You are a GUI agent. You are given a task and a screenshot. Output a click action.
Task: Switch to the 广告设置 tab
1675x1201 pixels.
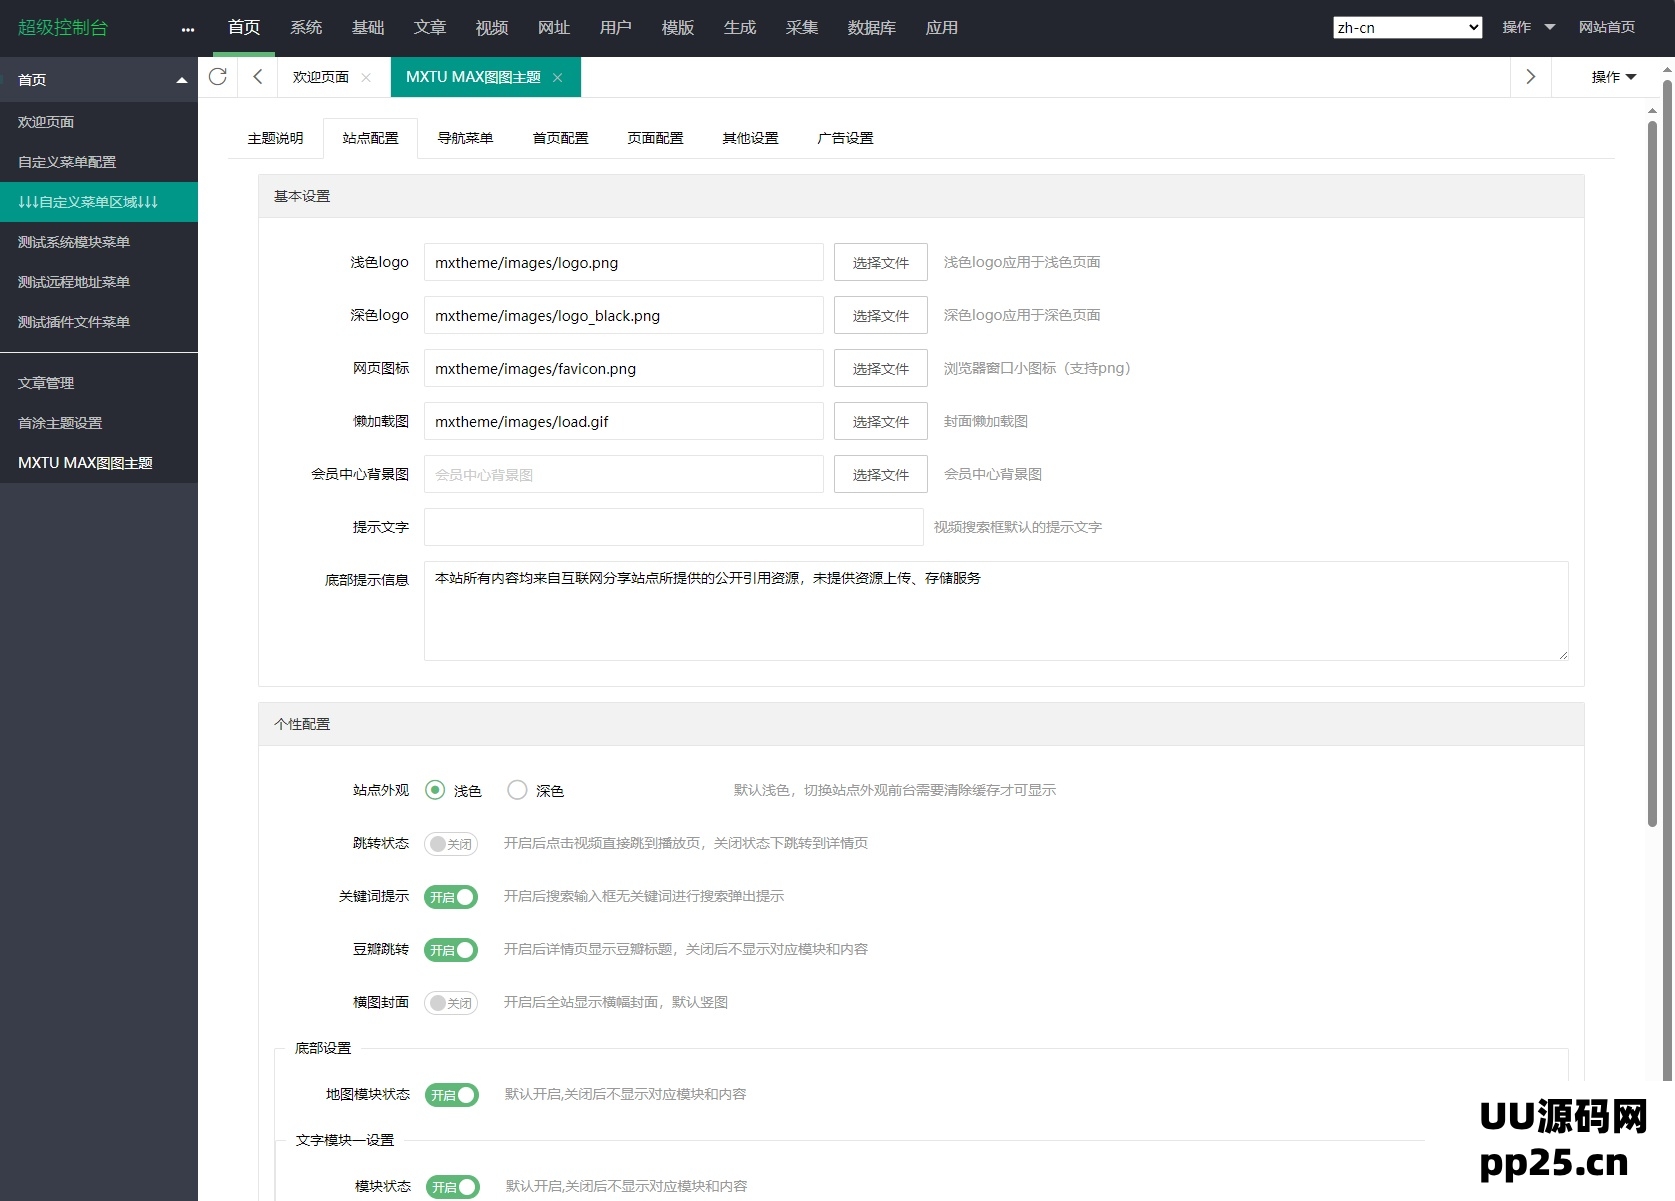(844, 138)
